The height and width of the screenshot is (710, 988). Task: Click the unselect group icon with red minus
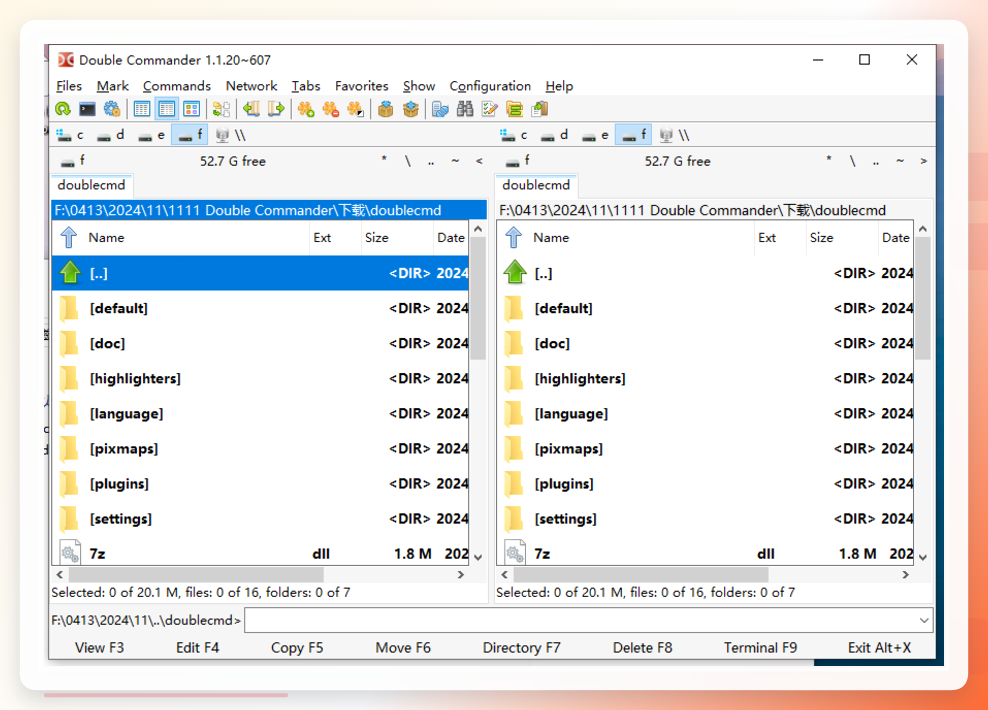(331, 109)
